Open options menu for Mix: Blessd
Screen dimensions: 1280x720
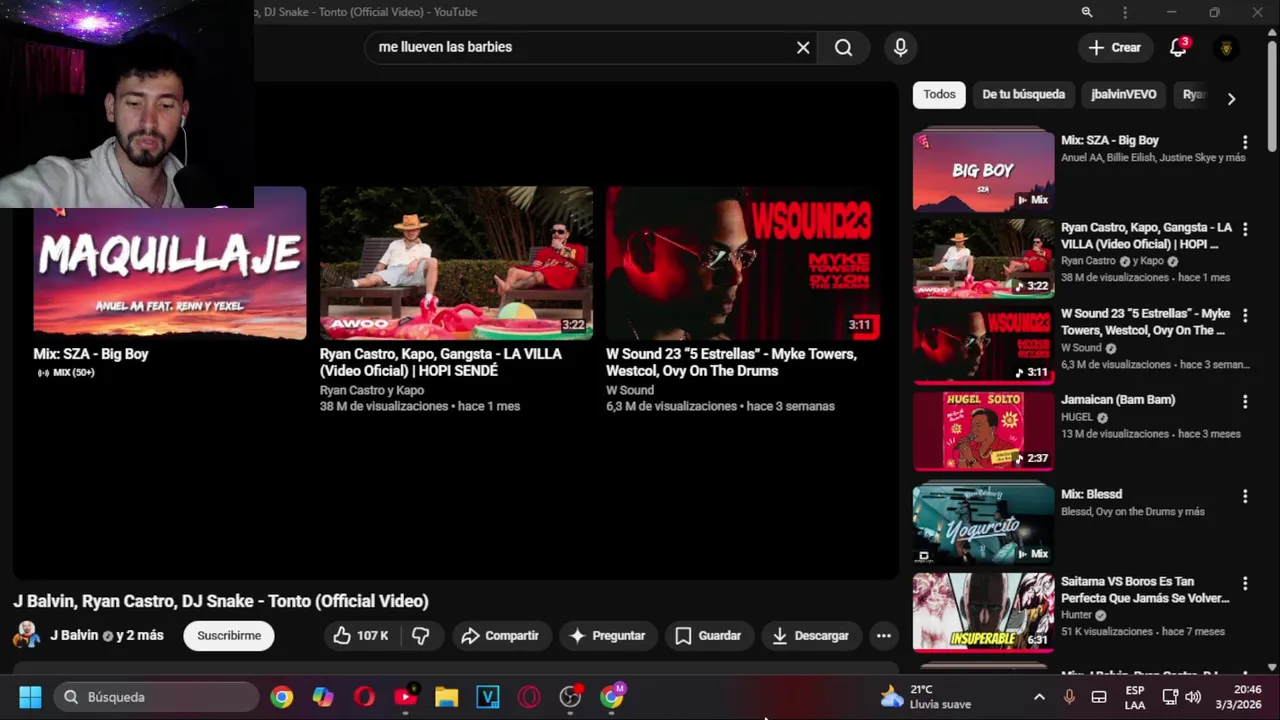point(1245,496)
